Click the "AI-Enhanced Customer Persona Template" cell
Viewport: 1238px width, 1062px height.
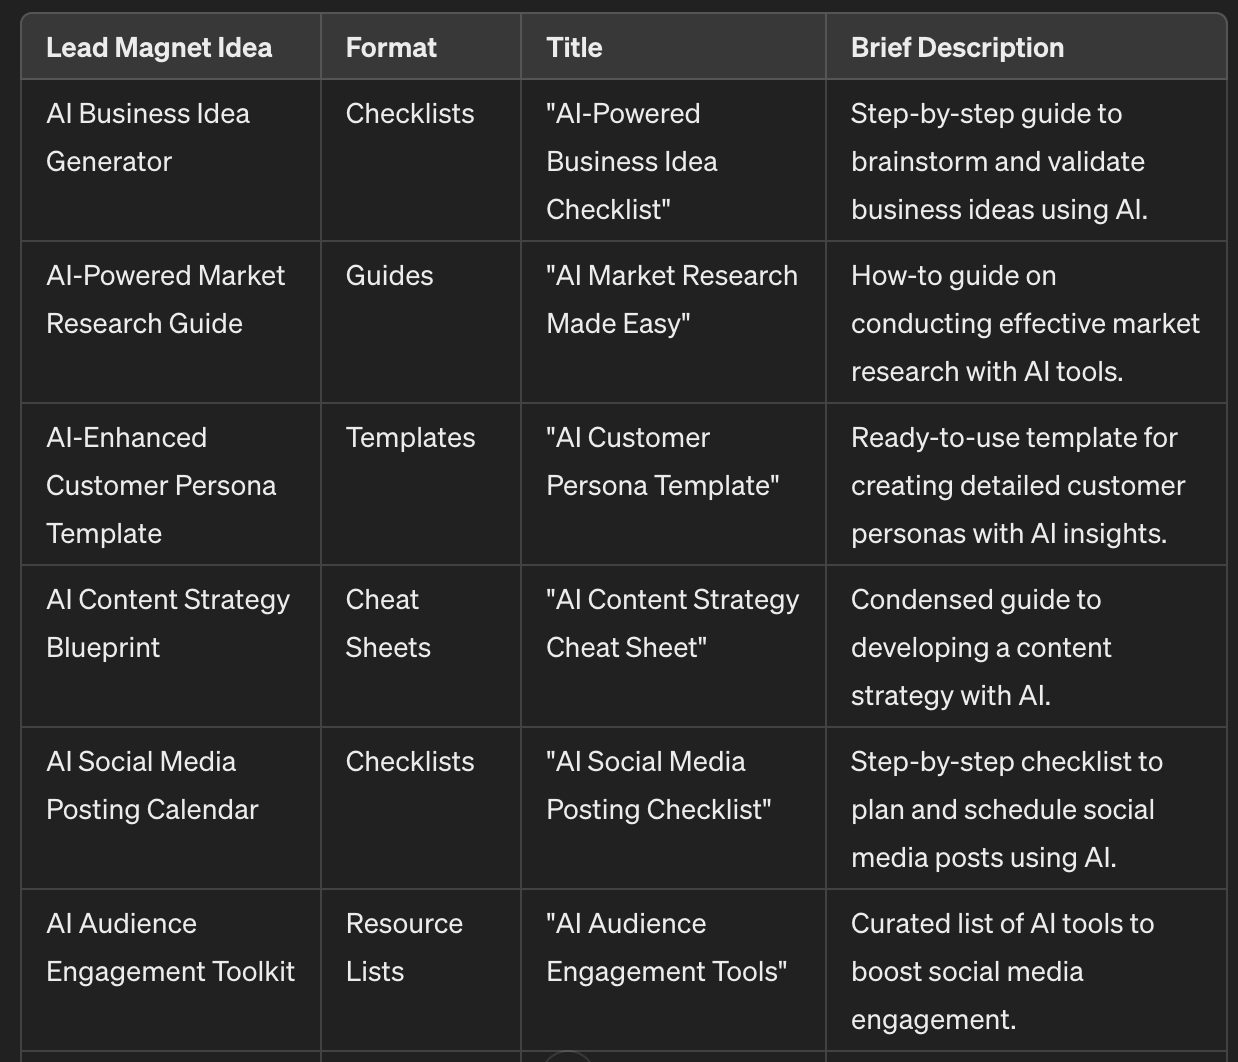[160, 486]
